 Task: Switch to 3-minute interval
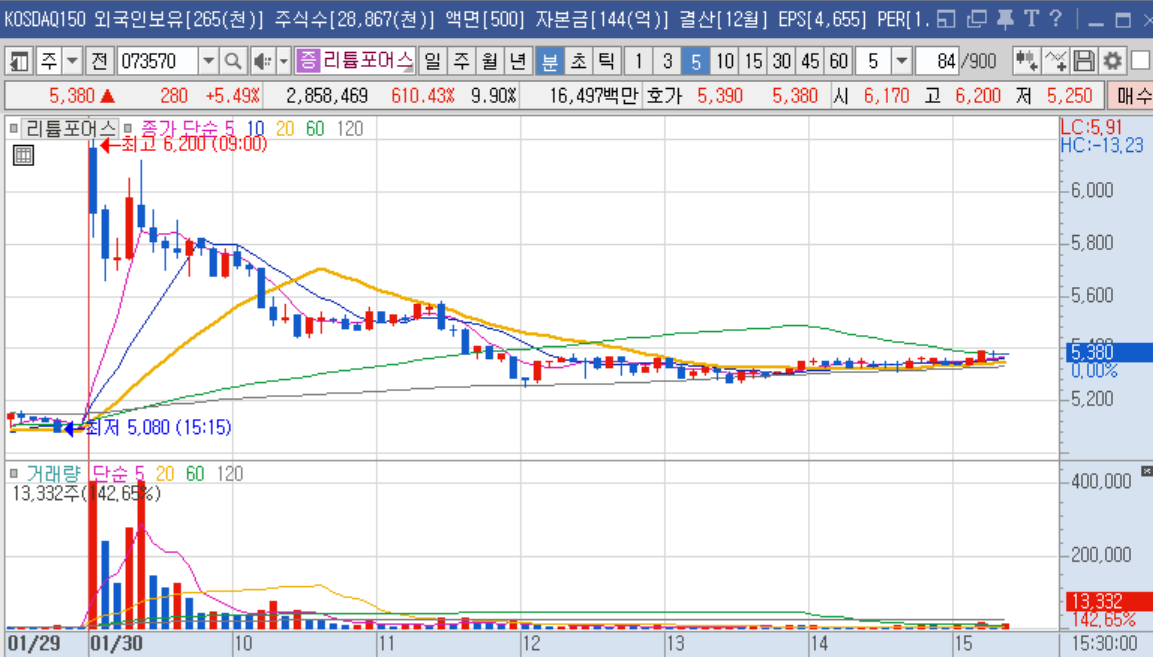point(667,61)
